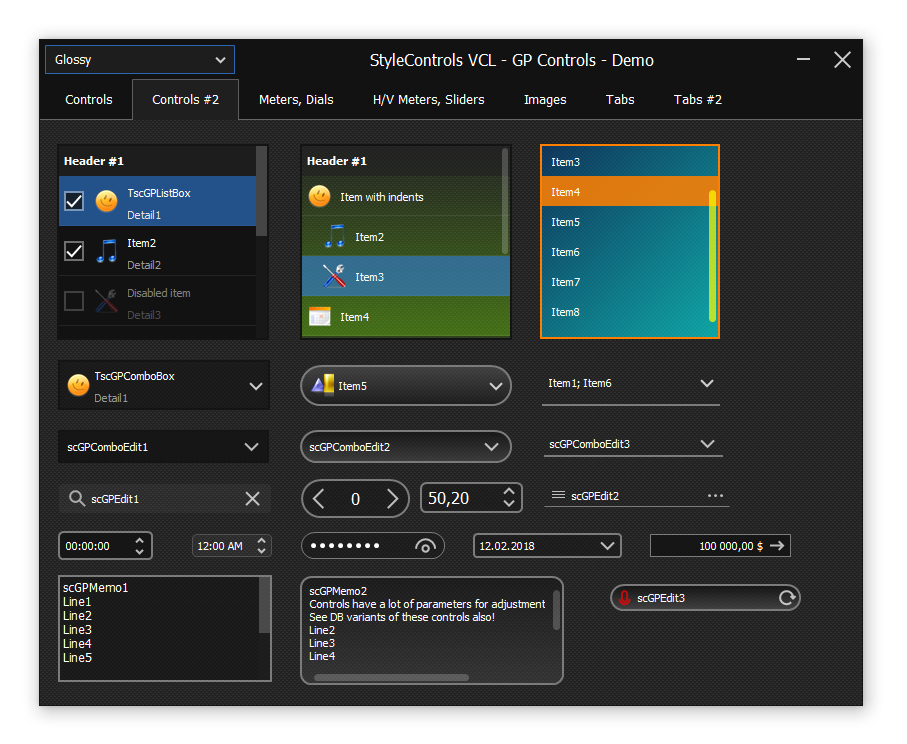Increase the 00:00:00 time value
Screen dimensions: 907x744
tap(139, 540)
